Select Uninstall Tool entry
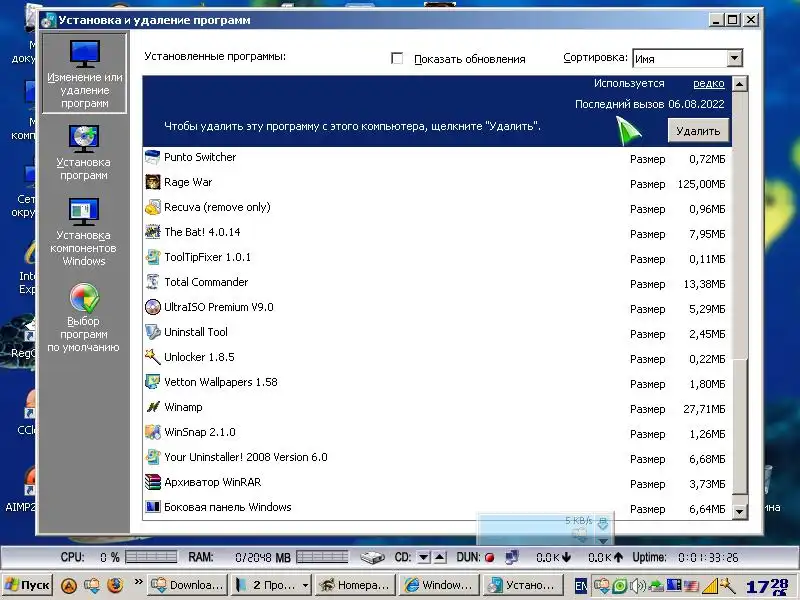 pyautogui.click(x=196, y=332)
